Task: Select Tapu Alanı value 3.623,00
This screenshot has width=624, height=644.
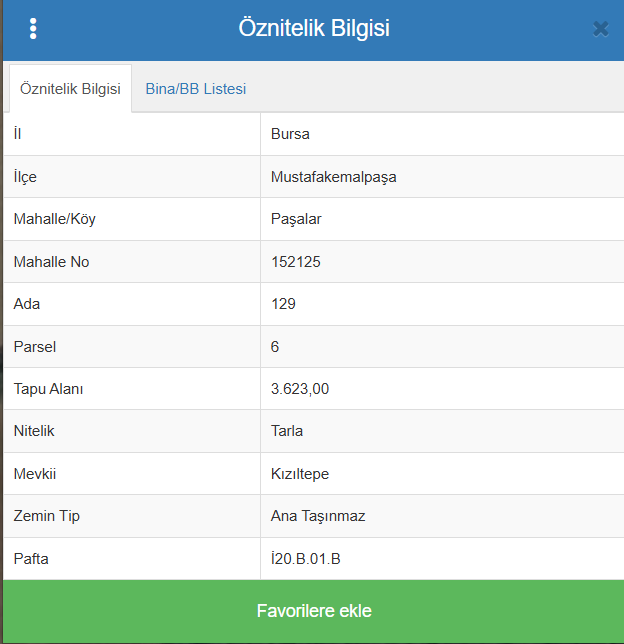Action: point(300,389)
